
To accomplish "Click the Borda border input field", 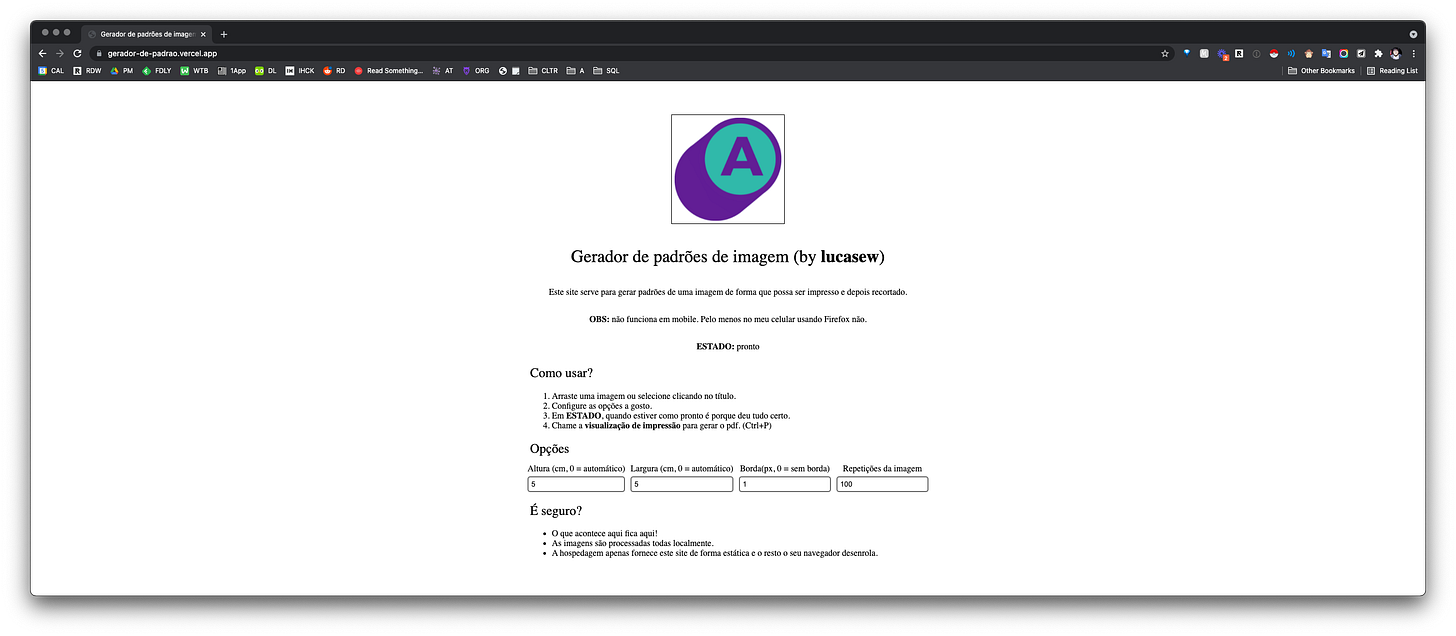I will coord(785,484).
